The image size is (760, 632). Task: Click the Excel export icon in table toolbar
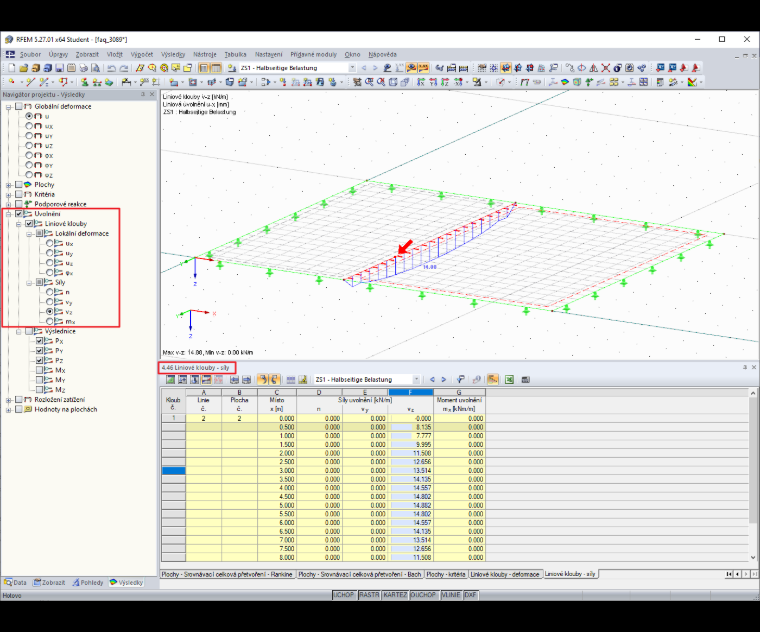click(509, 379)
